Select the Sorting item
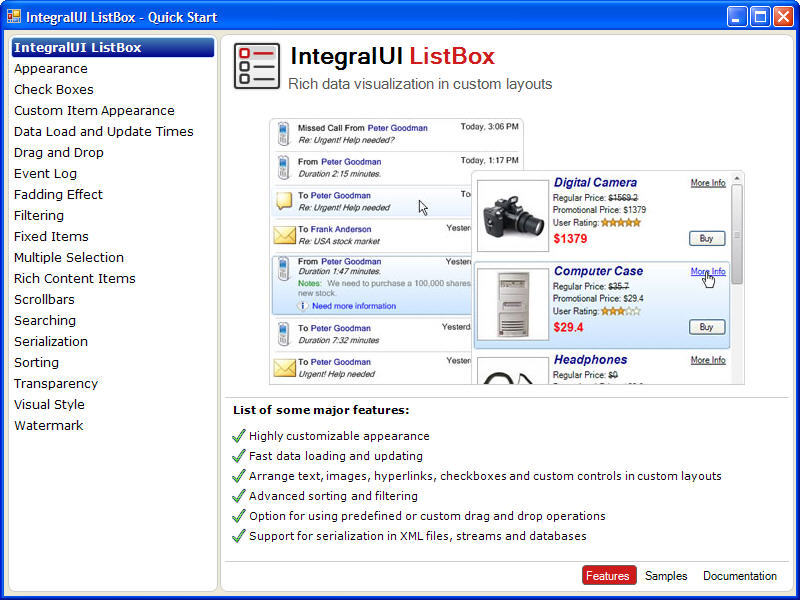Screen dimensions: 800x600 click(36, 362)
